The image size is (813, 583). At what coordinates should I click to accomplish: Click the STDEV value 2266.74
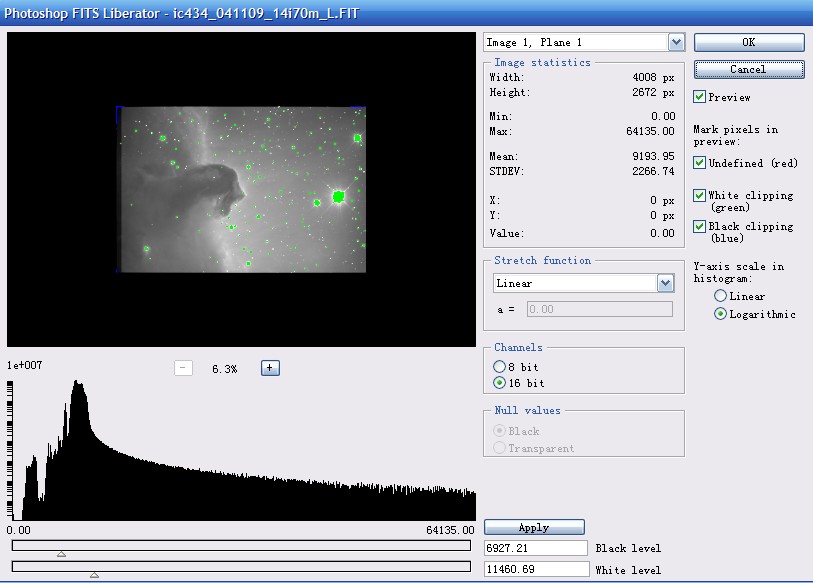click(x=653, y=171)
